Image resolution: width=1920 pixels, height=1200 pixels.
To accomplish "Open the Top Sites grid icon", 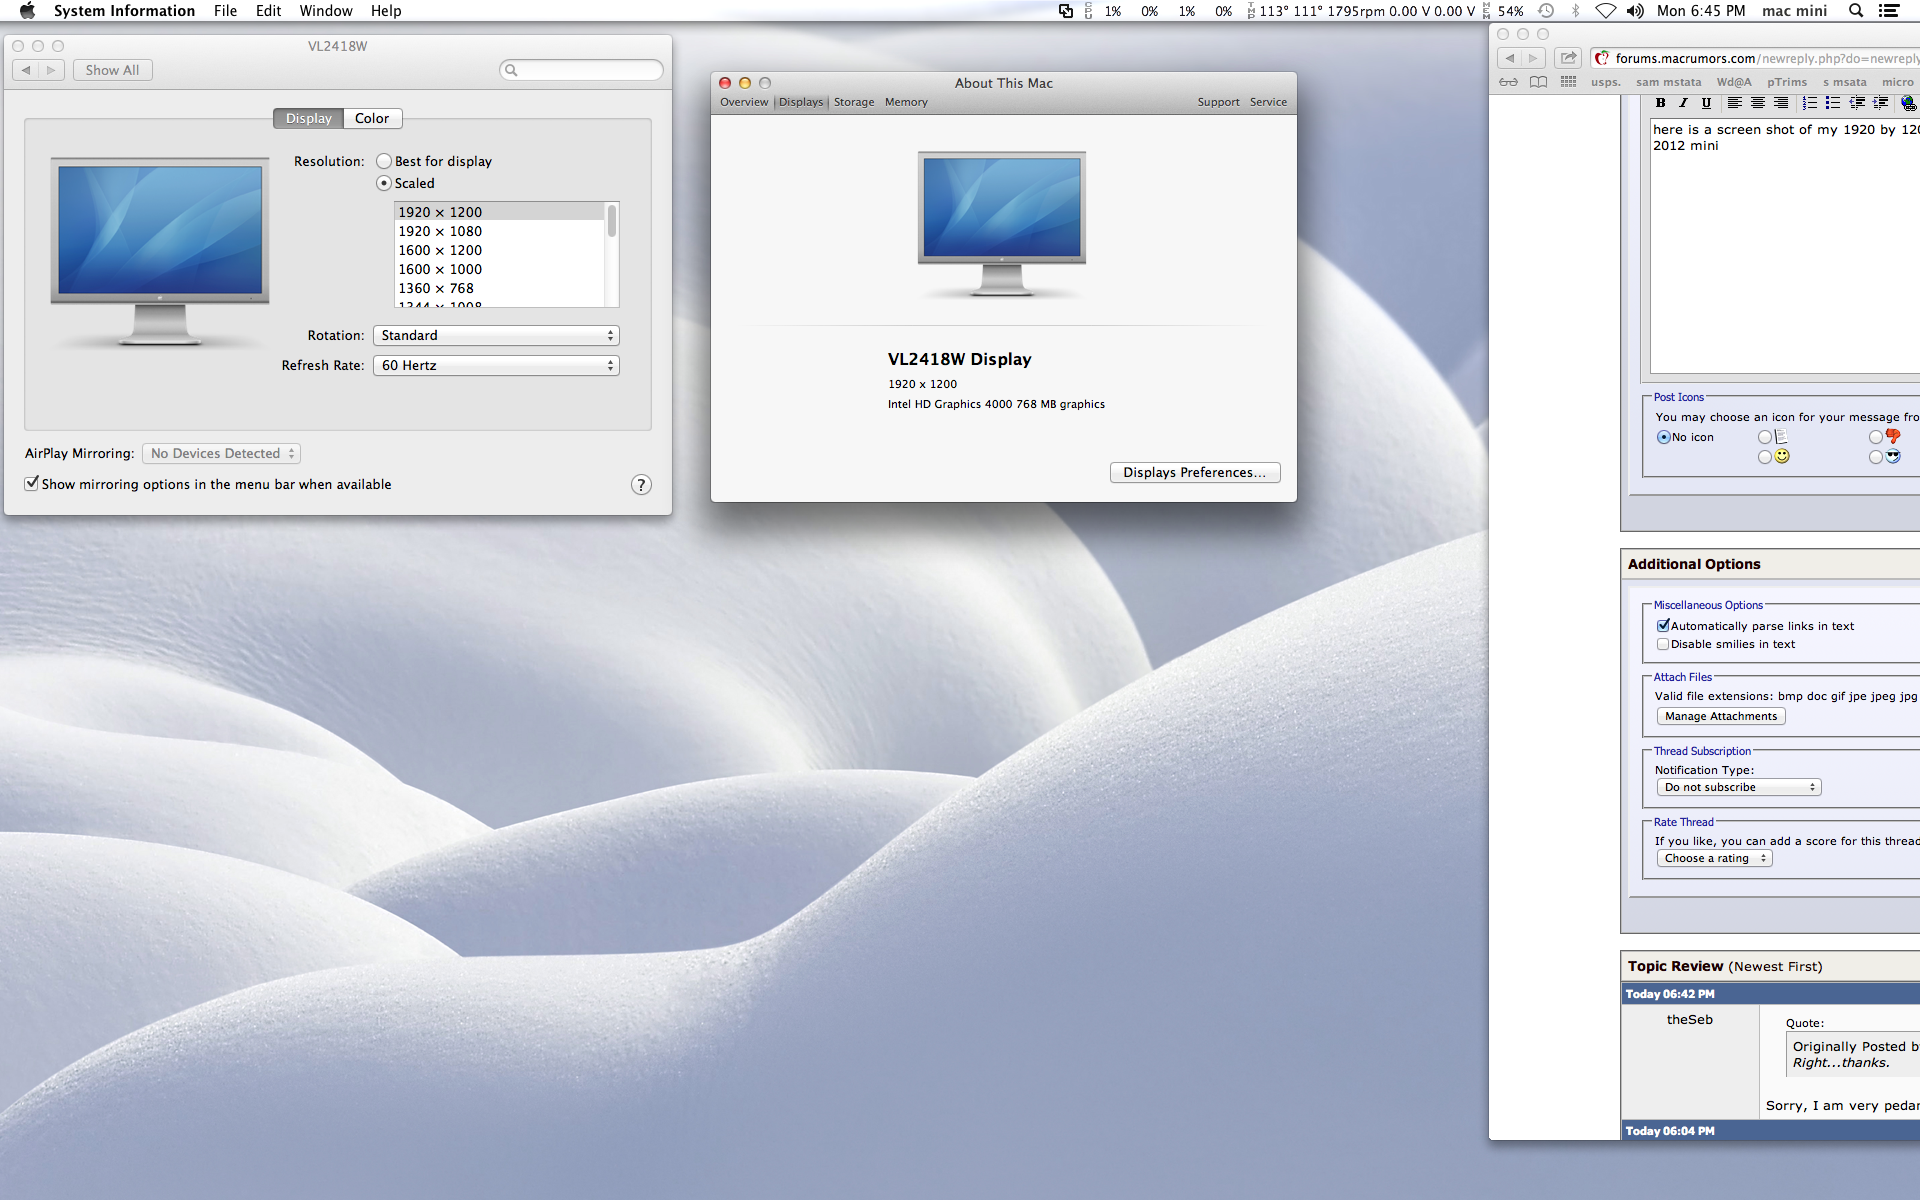I will click(1568, 82).
